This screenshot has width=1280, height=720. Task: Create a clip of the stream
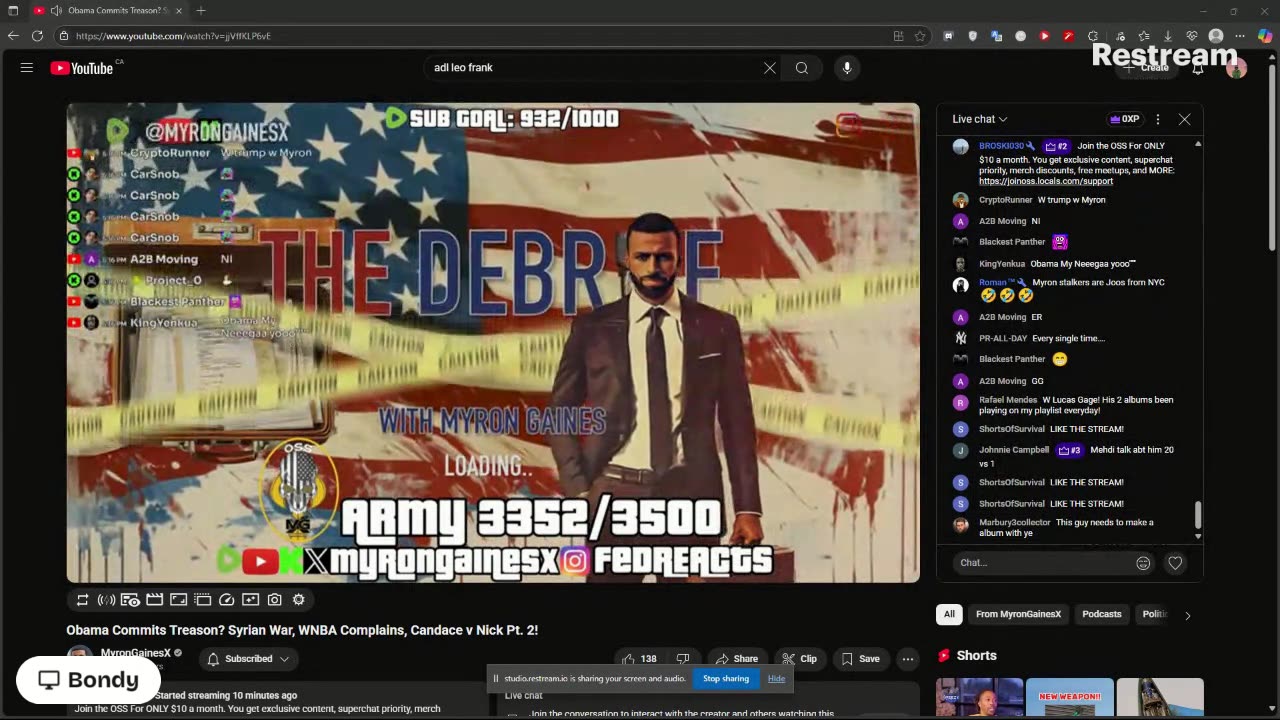[x=799, y=659]
